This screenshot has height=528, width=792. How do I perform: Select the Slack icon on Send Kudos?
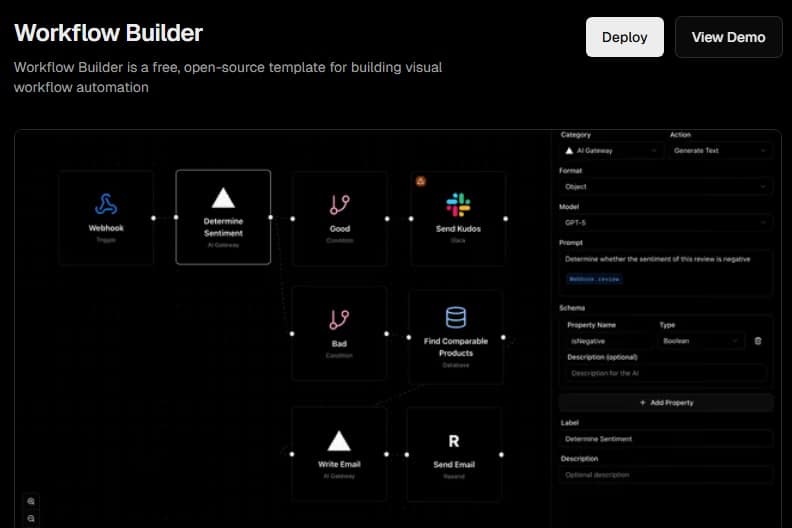click(x=458, y=205)
